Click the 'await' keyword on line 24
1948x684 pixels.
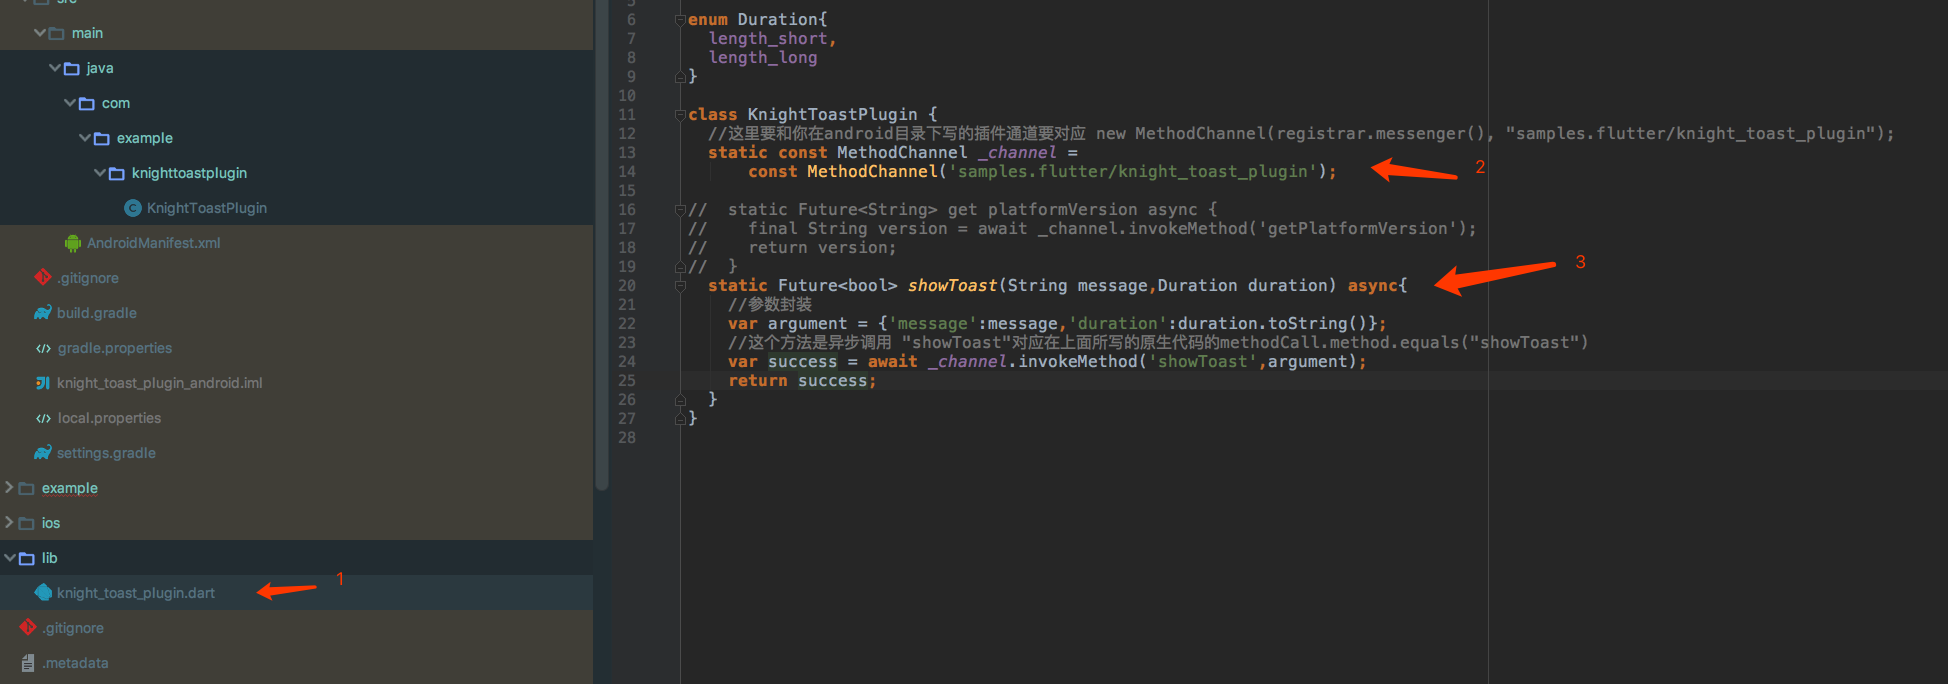tap(893, 362)
